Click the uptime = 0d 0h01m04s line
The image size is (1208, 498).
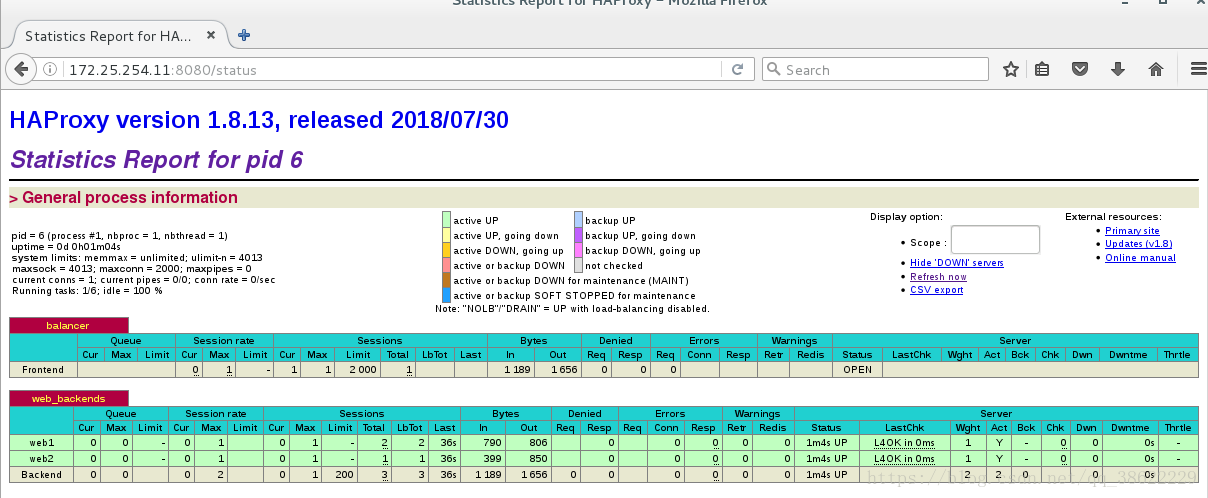pyautogui.click(x=66, y=246)
